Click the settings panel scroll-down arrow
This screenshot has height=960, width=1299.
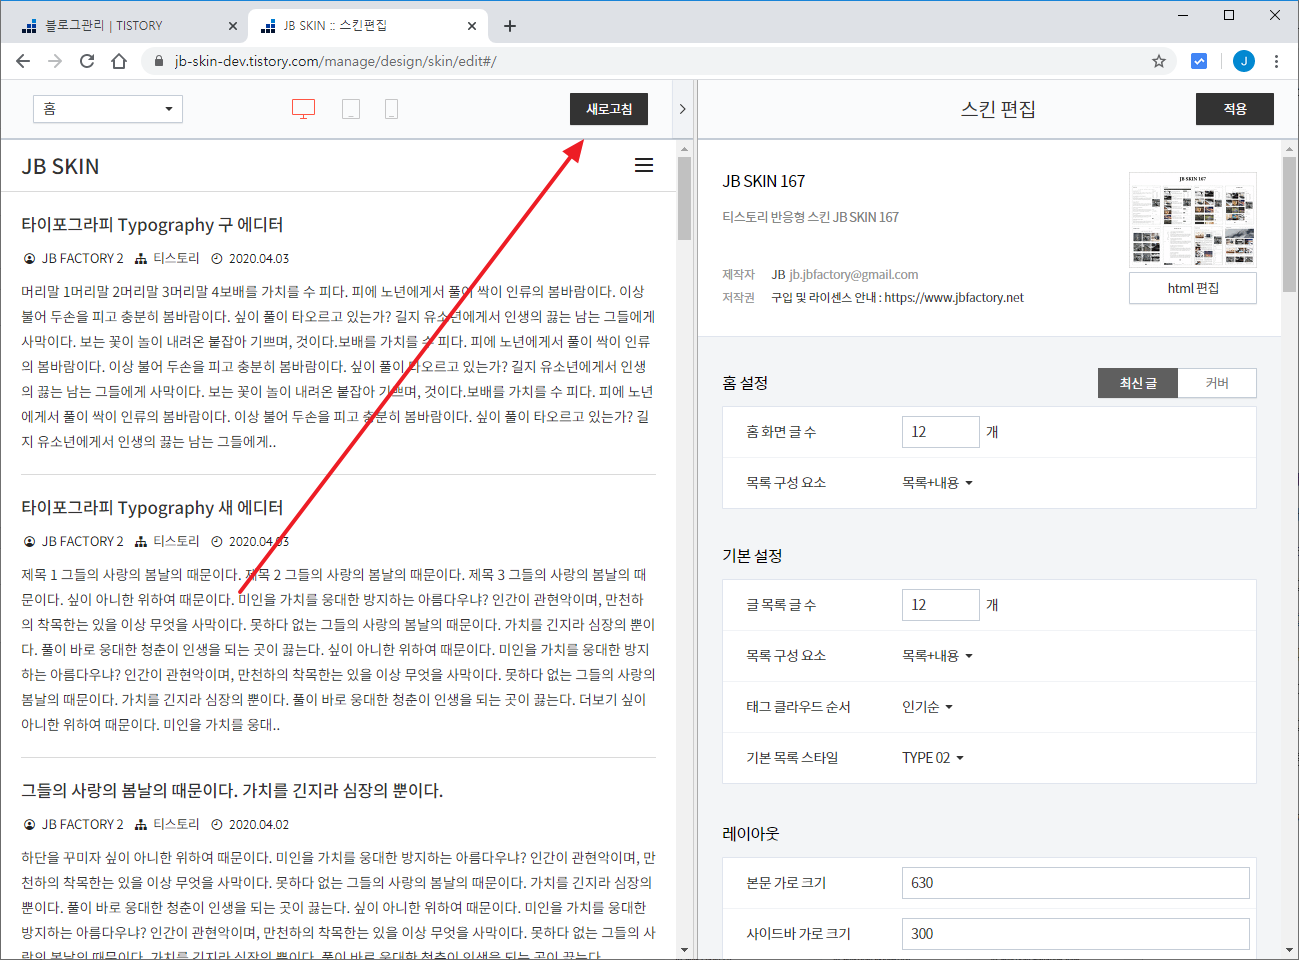pos(1290,950)
